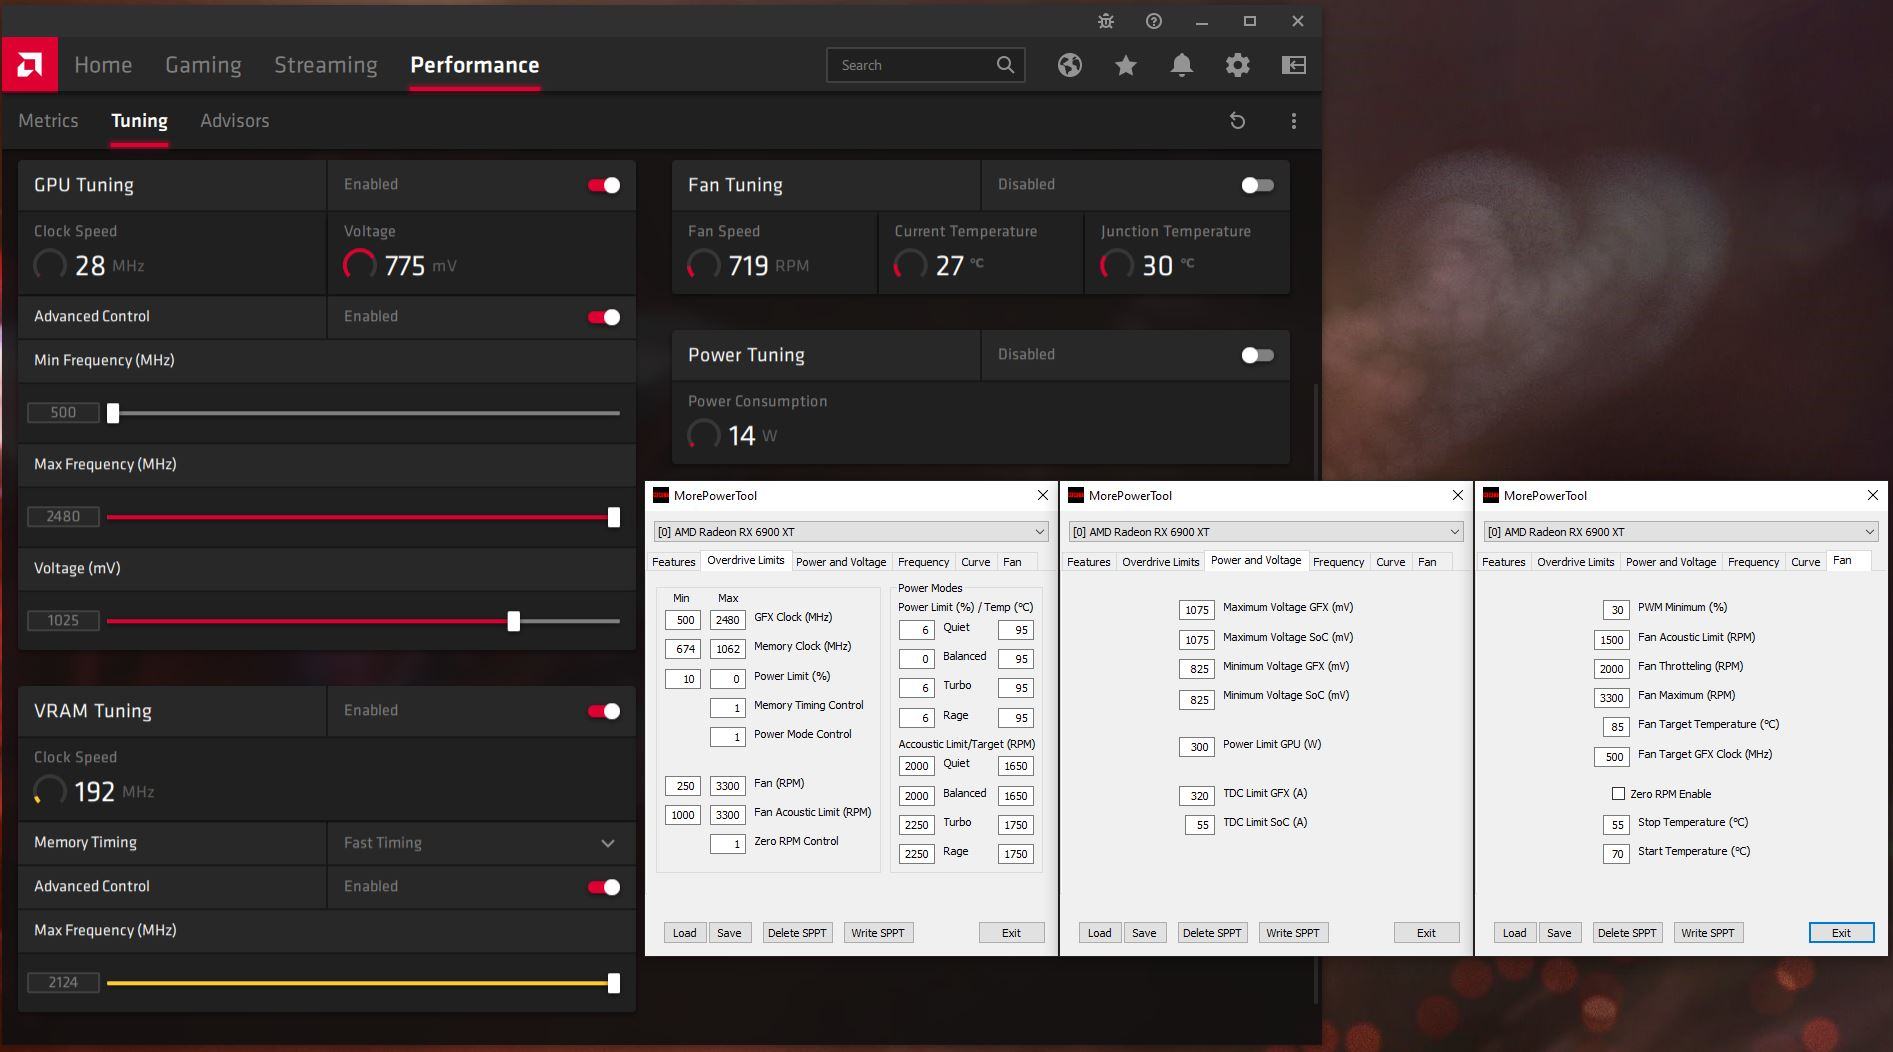Image resolution: width=1893 pixels, height=1052 pixels.
Task: Click the Voltage 1025 value box
Action: pos(63,621)
